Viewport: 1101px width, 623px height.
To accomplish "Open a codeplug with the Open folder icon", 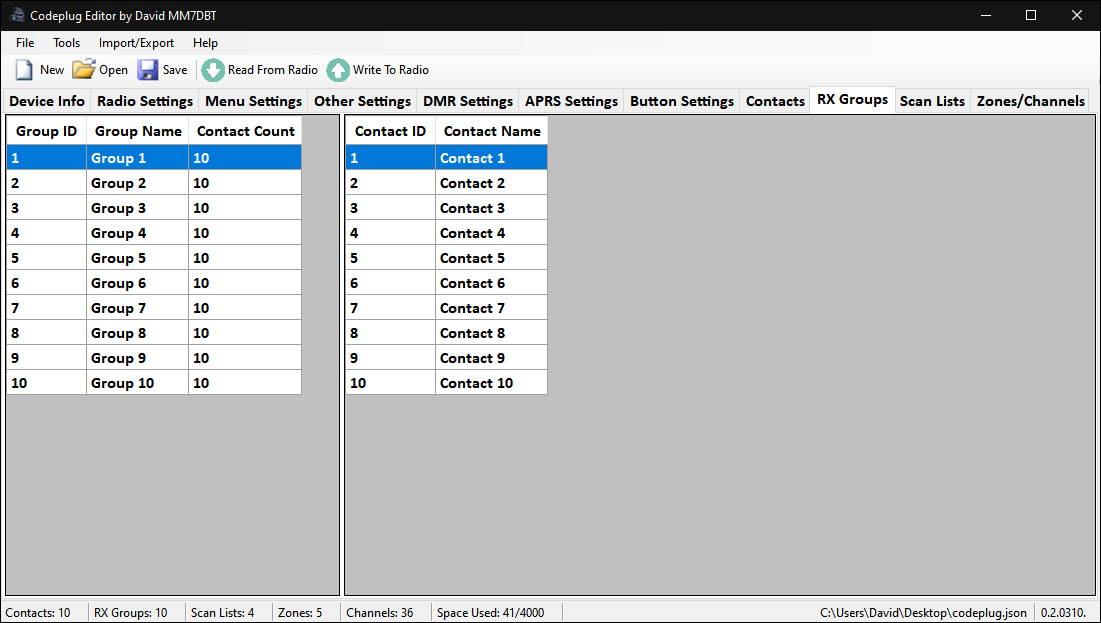I will point(83,70).
